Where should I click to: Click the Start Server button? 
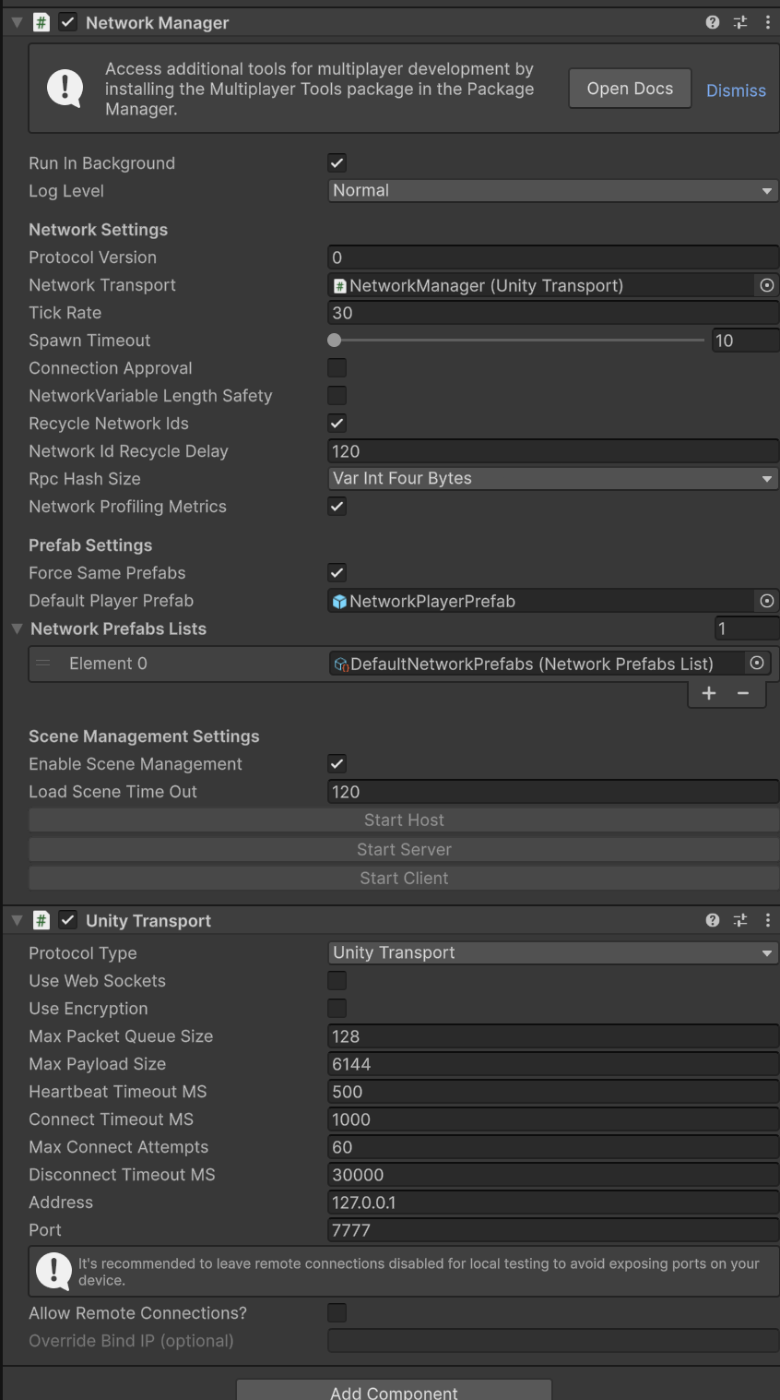click(404, 849)
